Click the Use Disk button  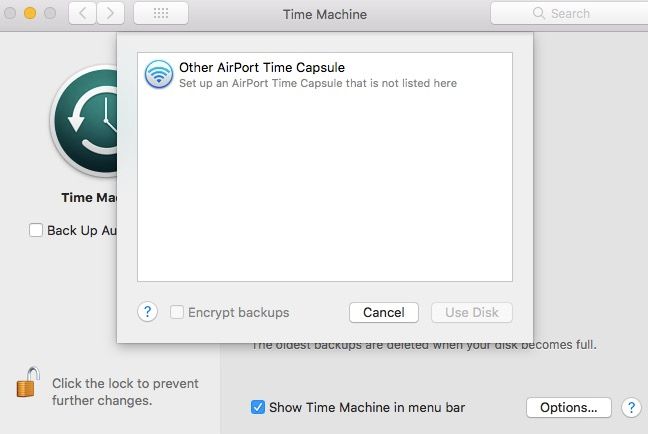tap(472, 312)
